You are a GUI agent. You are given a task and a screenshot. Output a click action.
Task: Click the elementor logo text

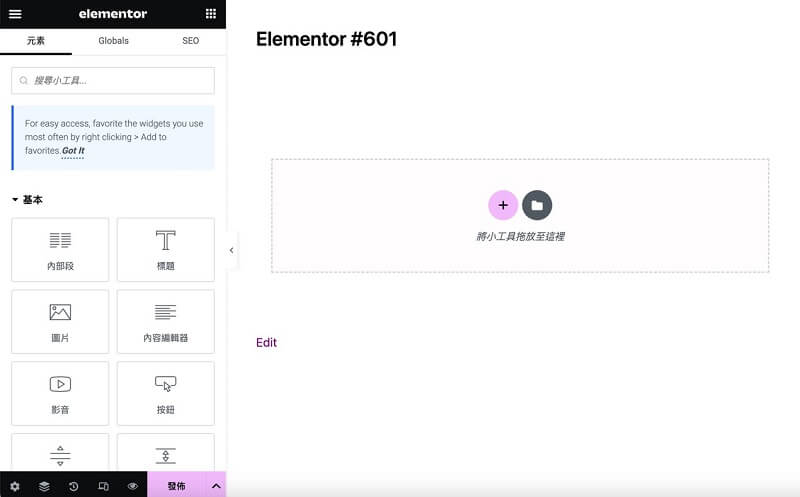coord(113,14)
